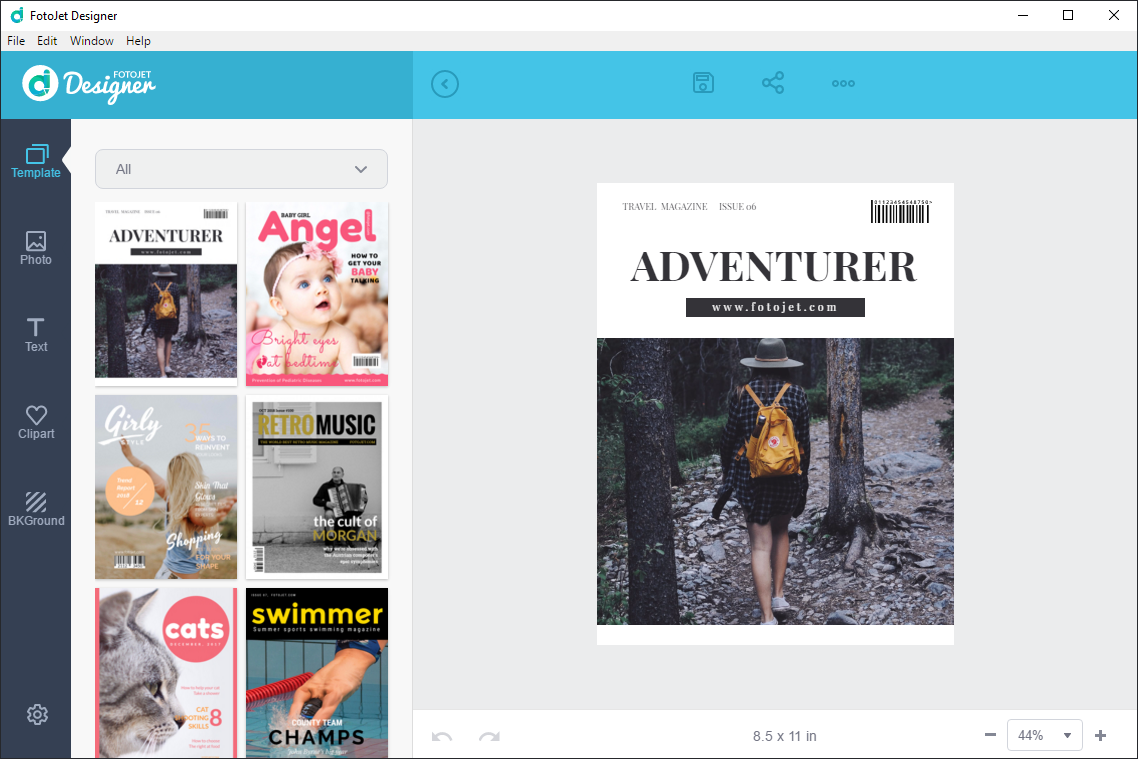Open the Template panel in the sidebar

point(36,162)
